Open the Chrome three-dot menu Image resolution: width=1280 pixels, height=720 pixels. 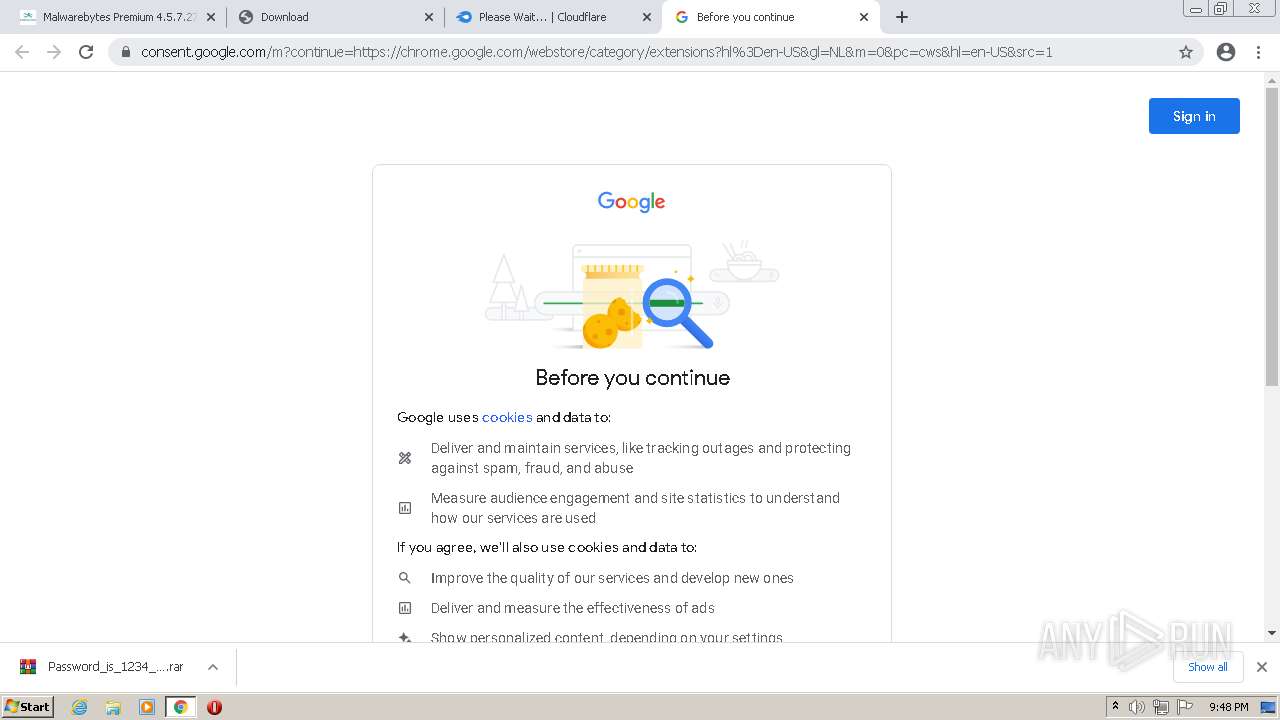pyautogui.click(x=1258, y=52)
